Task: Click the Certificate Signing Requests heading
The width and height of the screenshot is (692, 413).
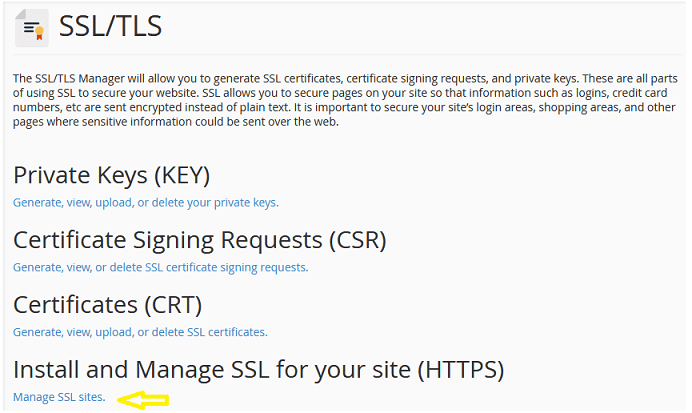Action: click(200, 240)
